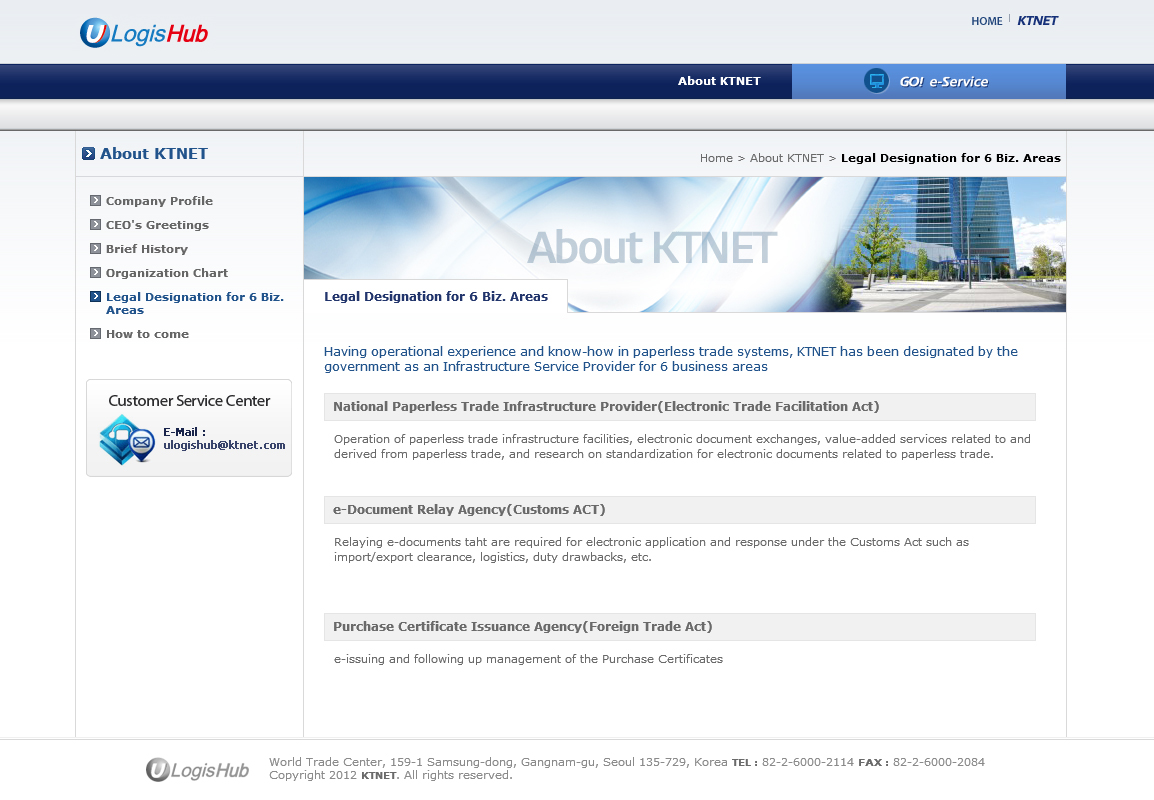
Task: Click the footer LogisHub logo
Action: 197,769
